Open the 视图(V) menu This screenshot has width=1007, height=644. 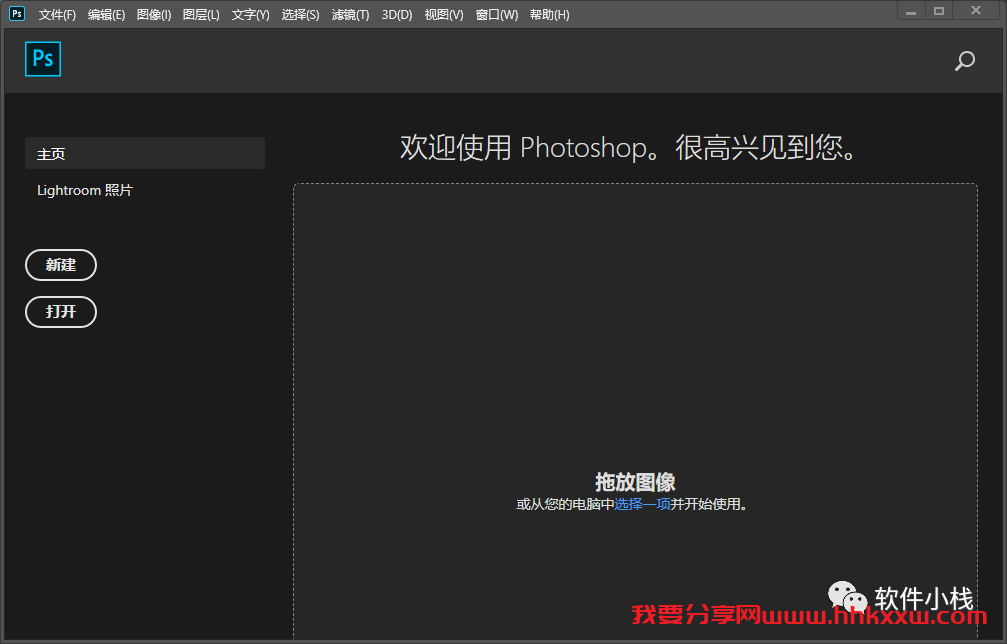444,15
